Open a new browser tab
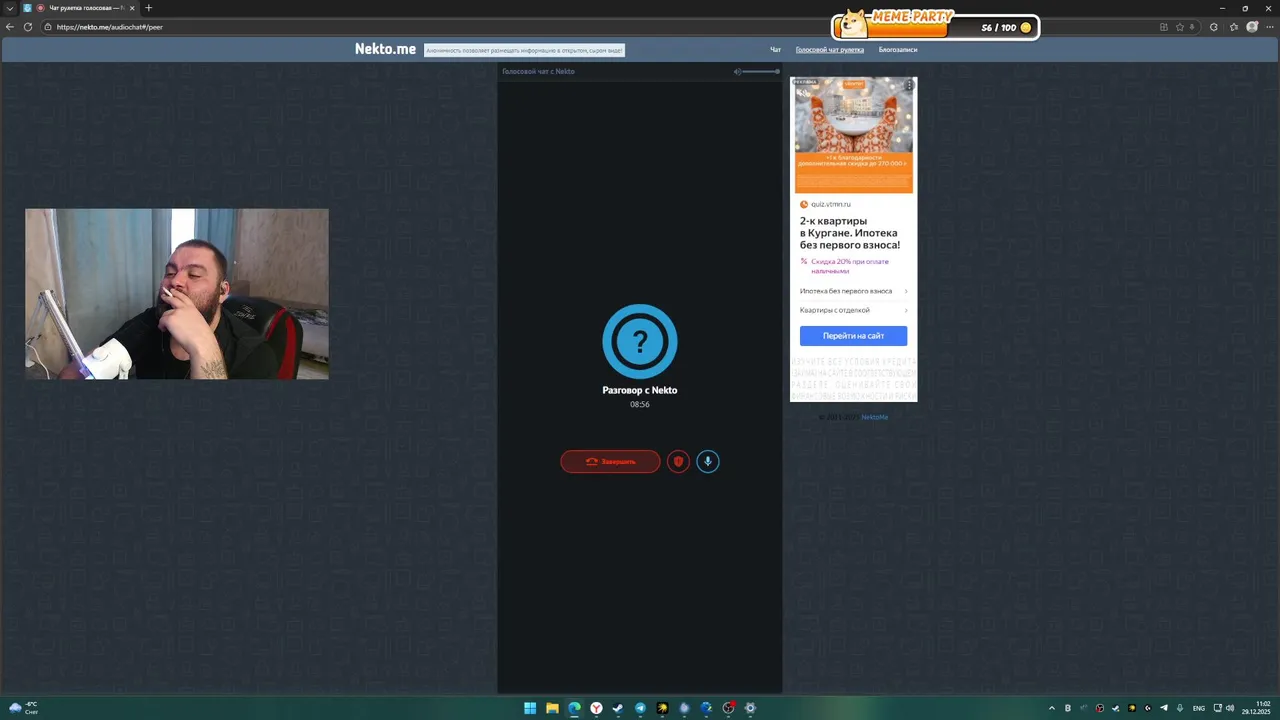Viewport: 1280px width, 720px height. point(149,8)
